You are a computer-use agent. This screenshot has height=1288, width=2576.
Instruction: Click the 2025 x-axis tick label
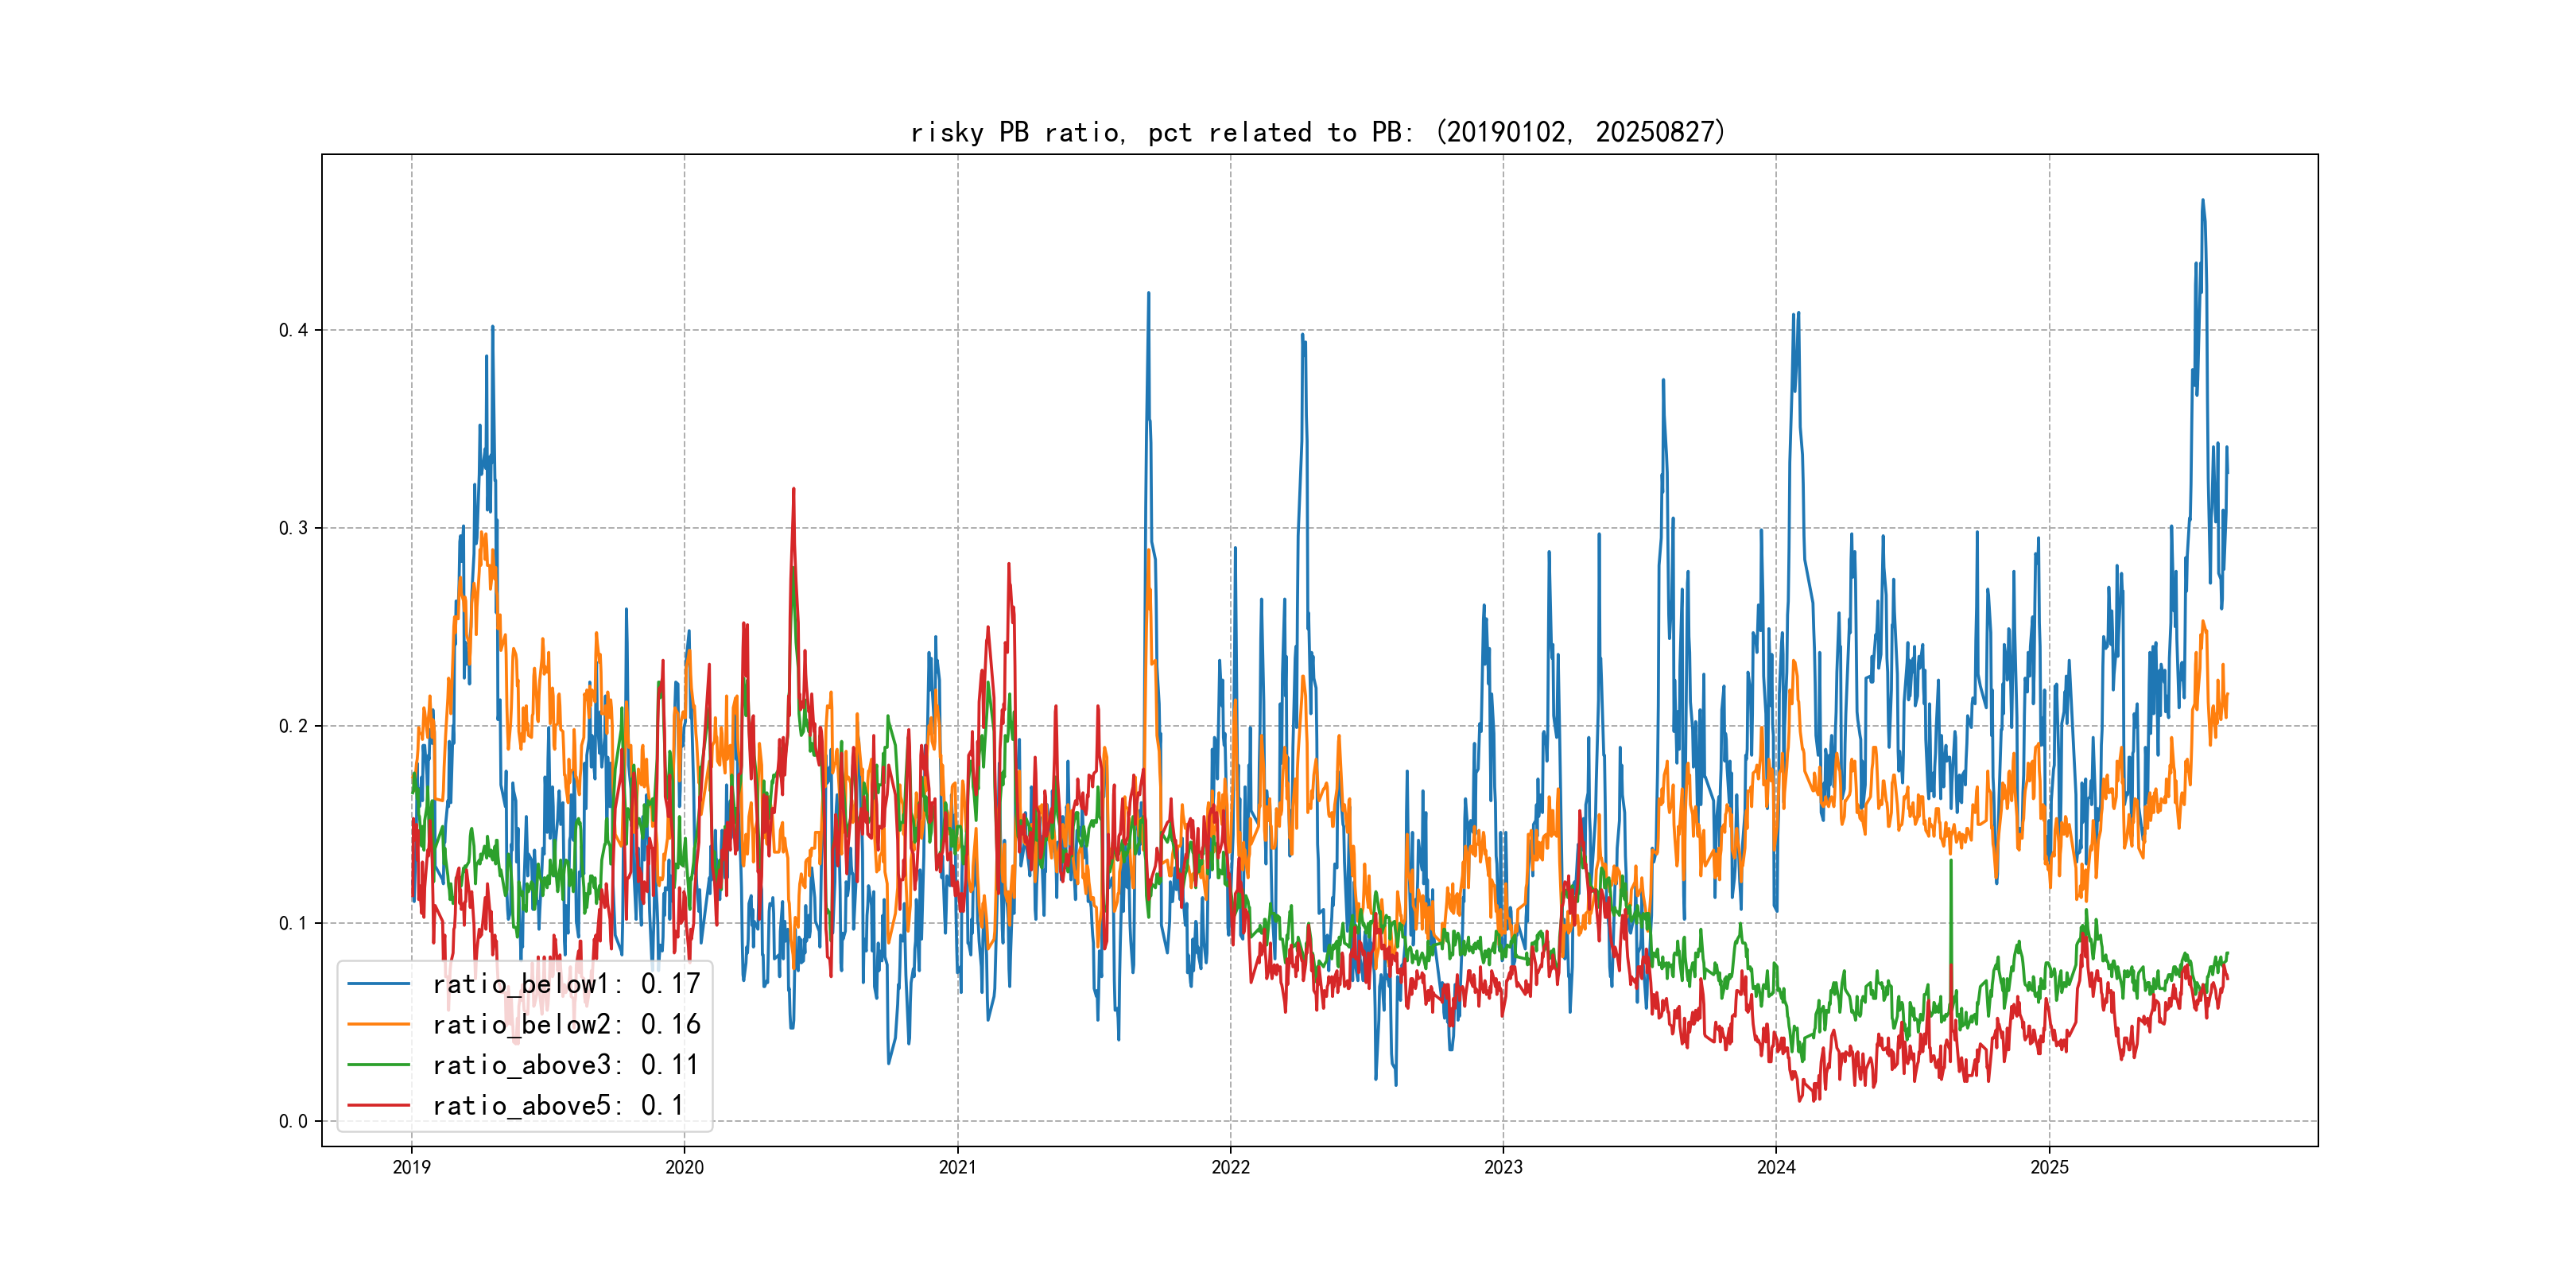pyautogui.click(x=2049, y=1167)
